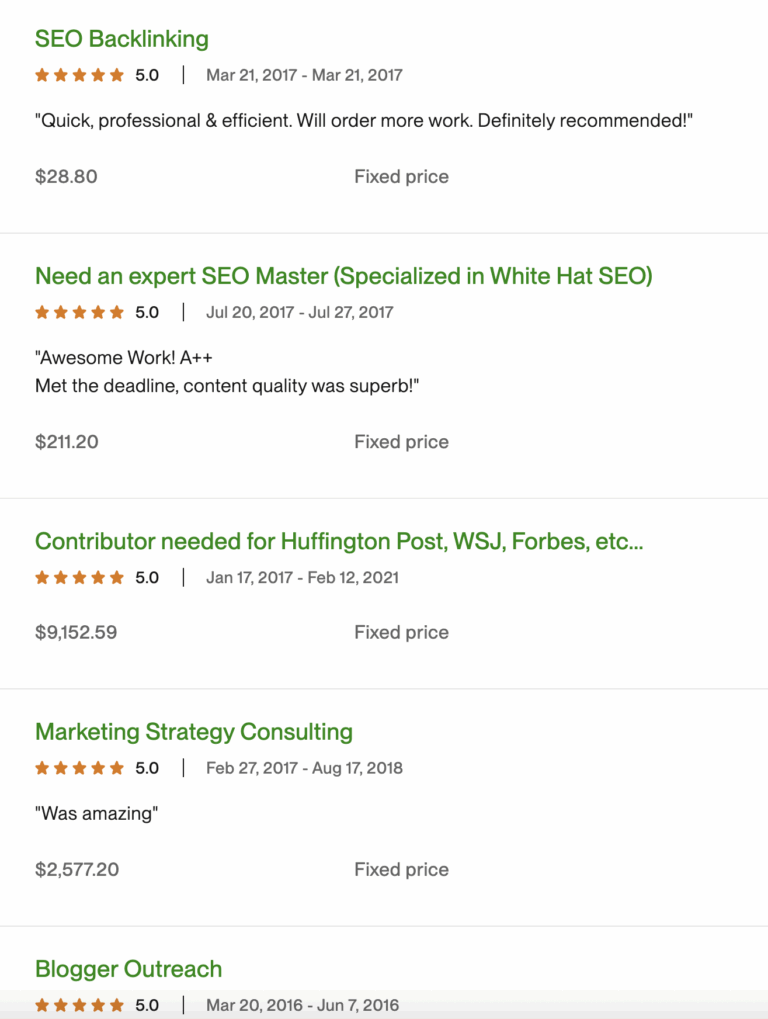Open Need an expert SEO Master job
The image size is (768, 1019).
[x=343, y=276]
